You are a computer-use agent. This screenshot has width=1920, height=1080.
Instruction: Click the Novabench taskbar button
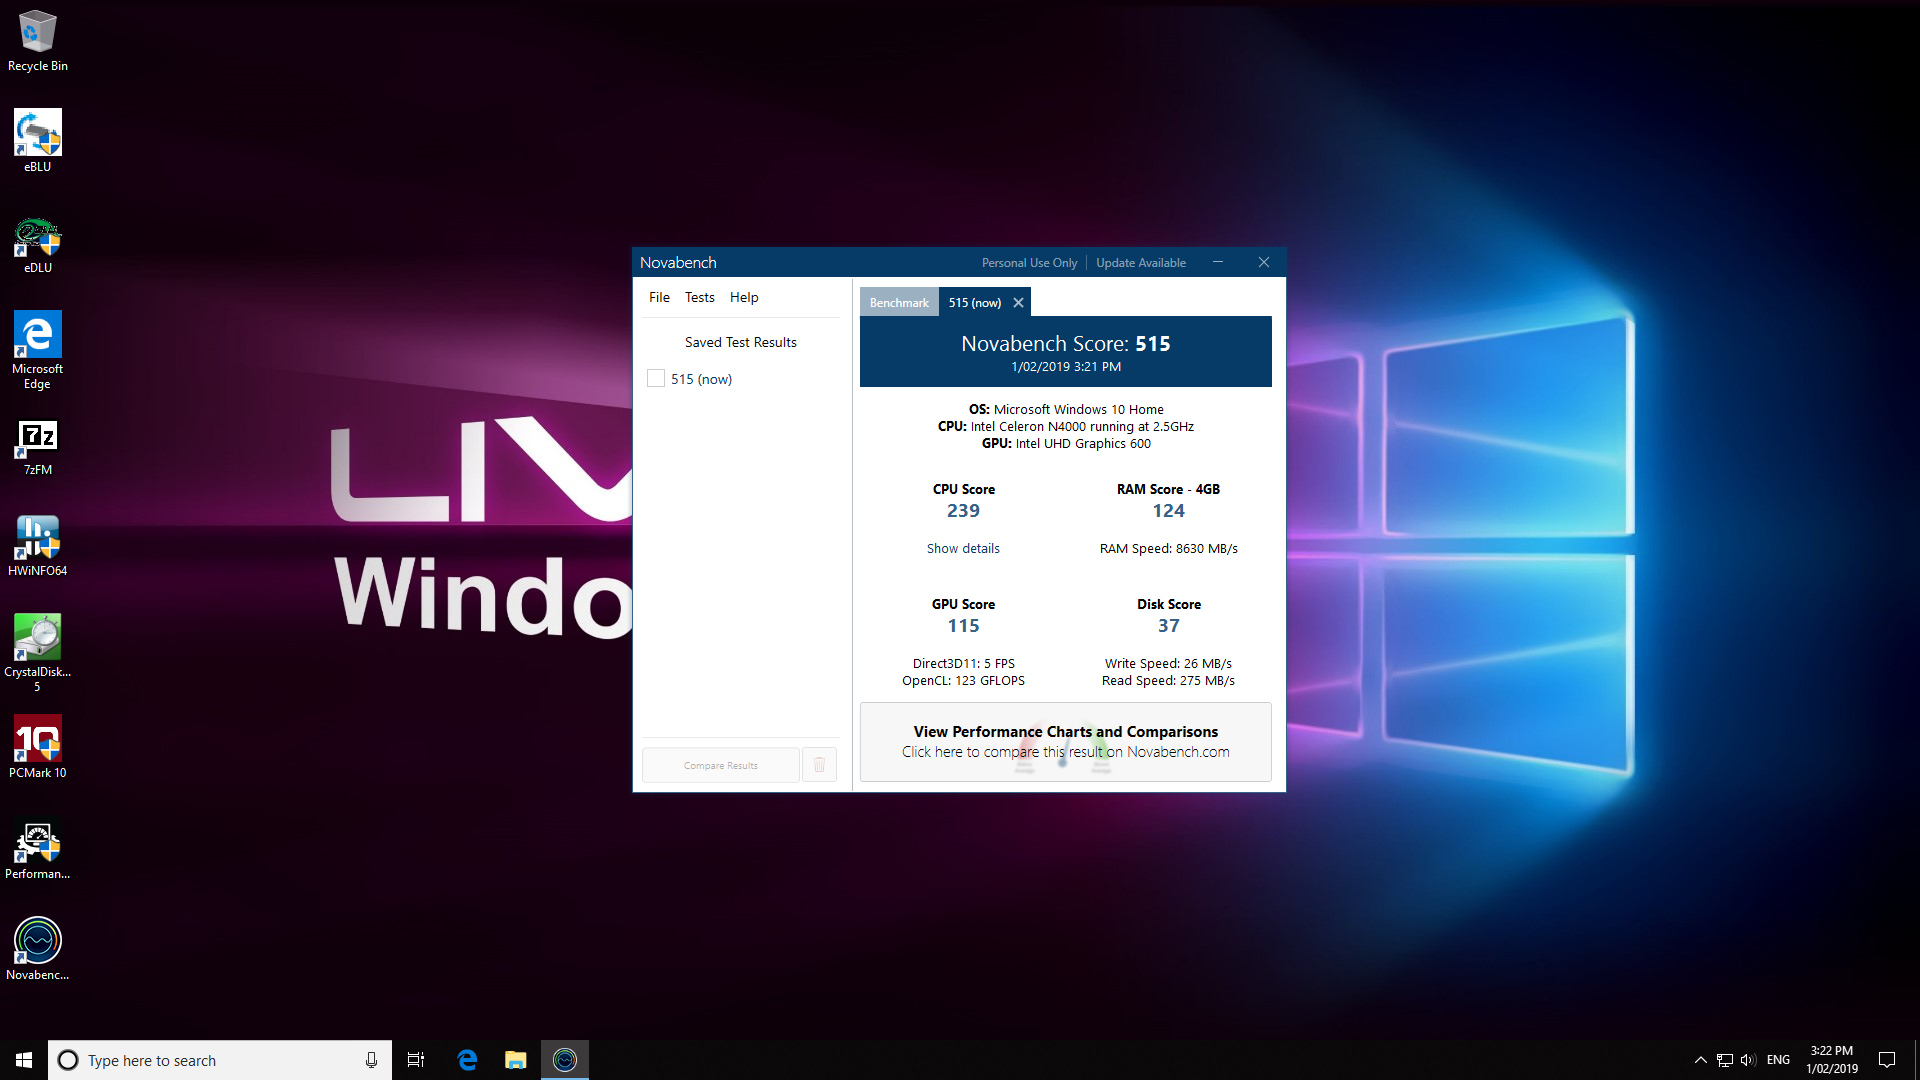point(565,1060)
